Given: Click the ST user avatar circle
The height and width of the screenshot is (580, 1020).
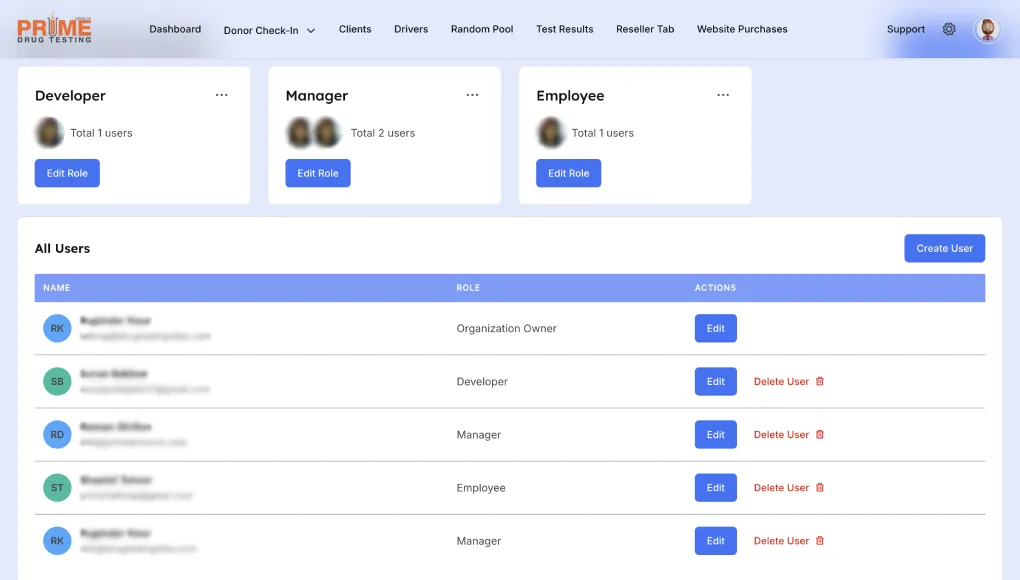Looking at the screenshot, I should coord(57,488).
